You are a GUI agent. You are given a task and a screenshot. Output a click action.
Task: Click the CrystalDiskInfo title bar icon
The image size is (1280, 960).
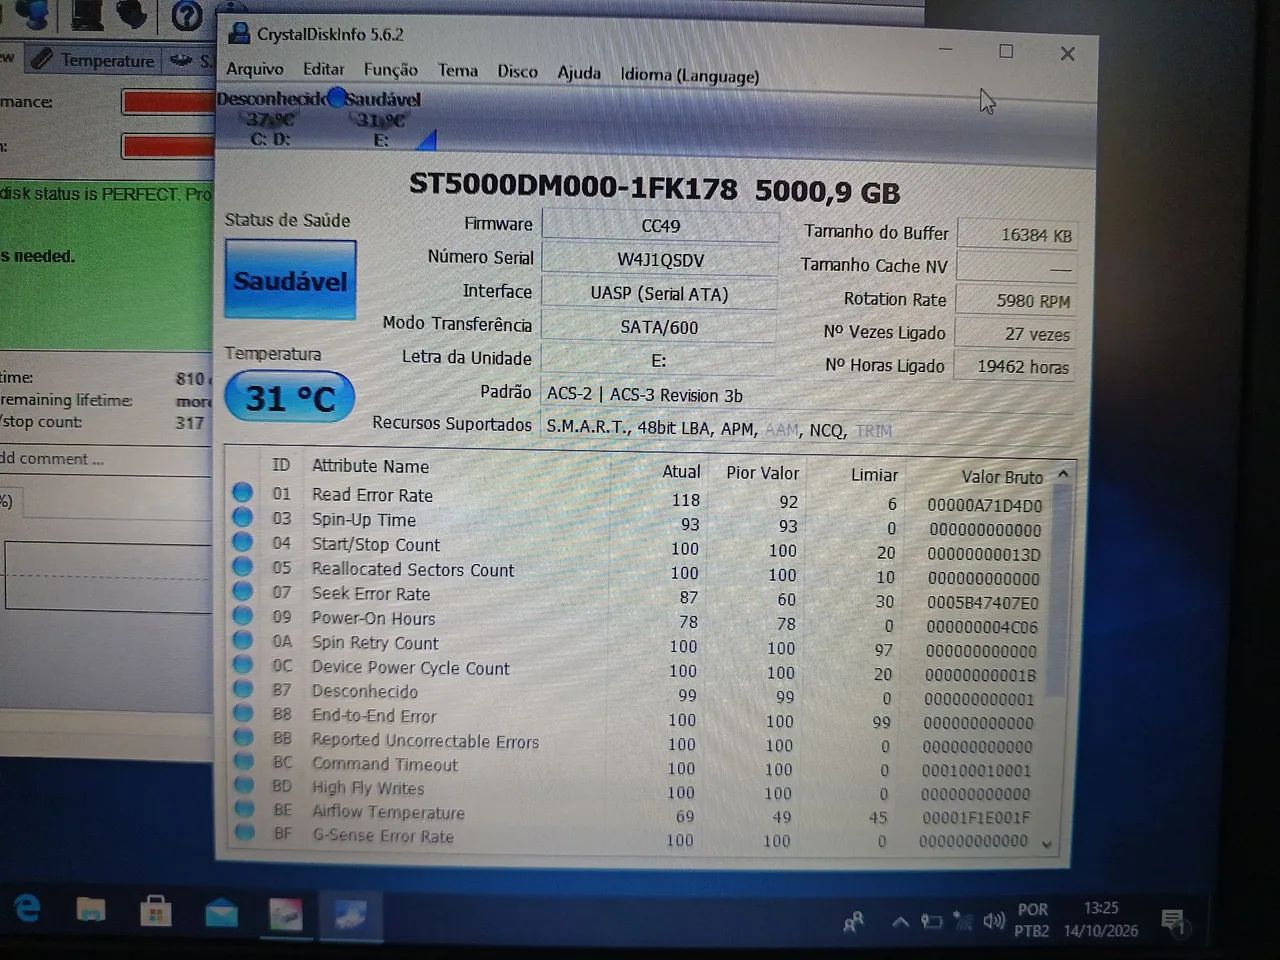click(x=238, y=33)
